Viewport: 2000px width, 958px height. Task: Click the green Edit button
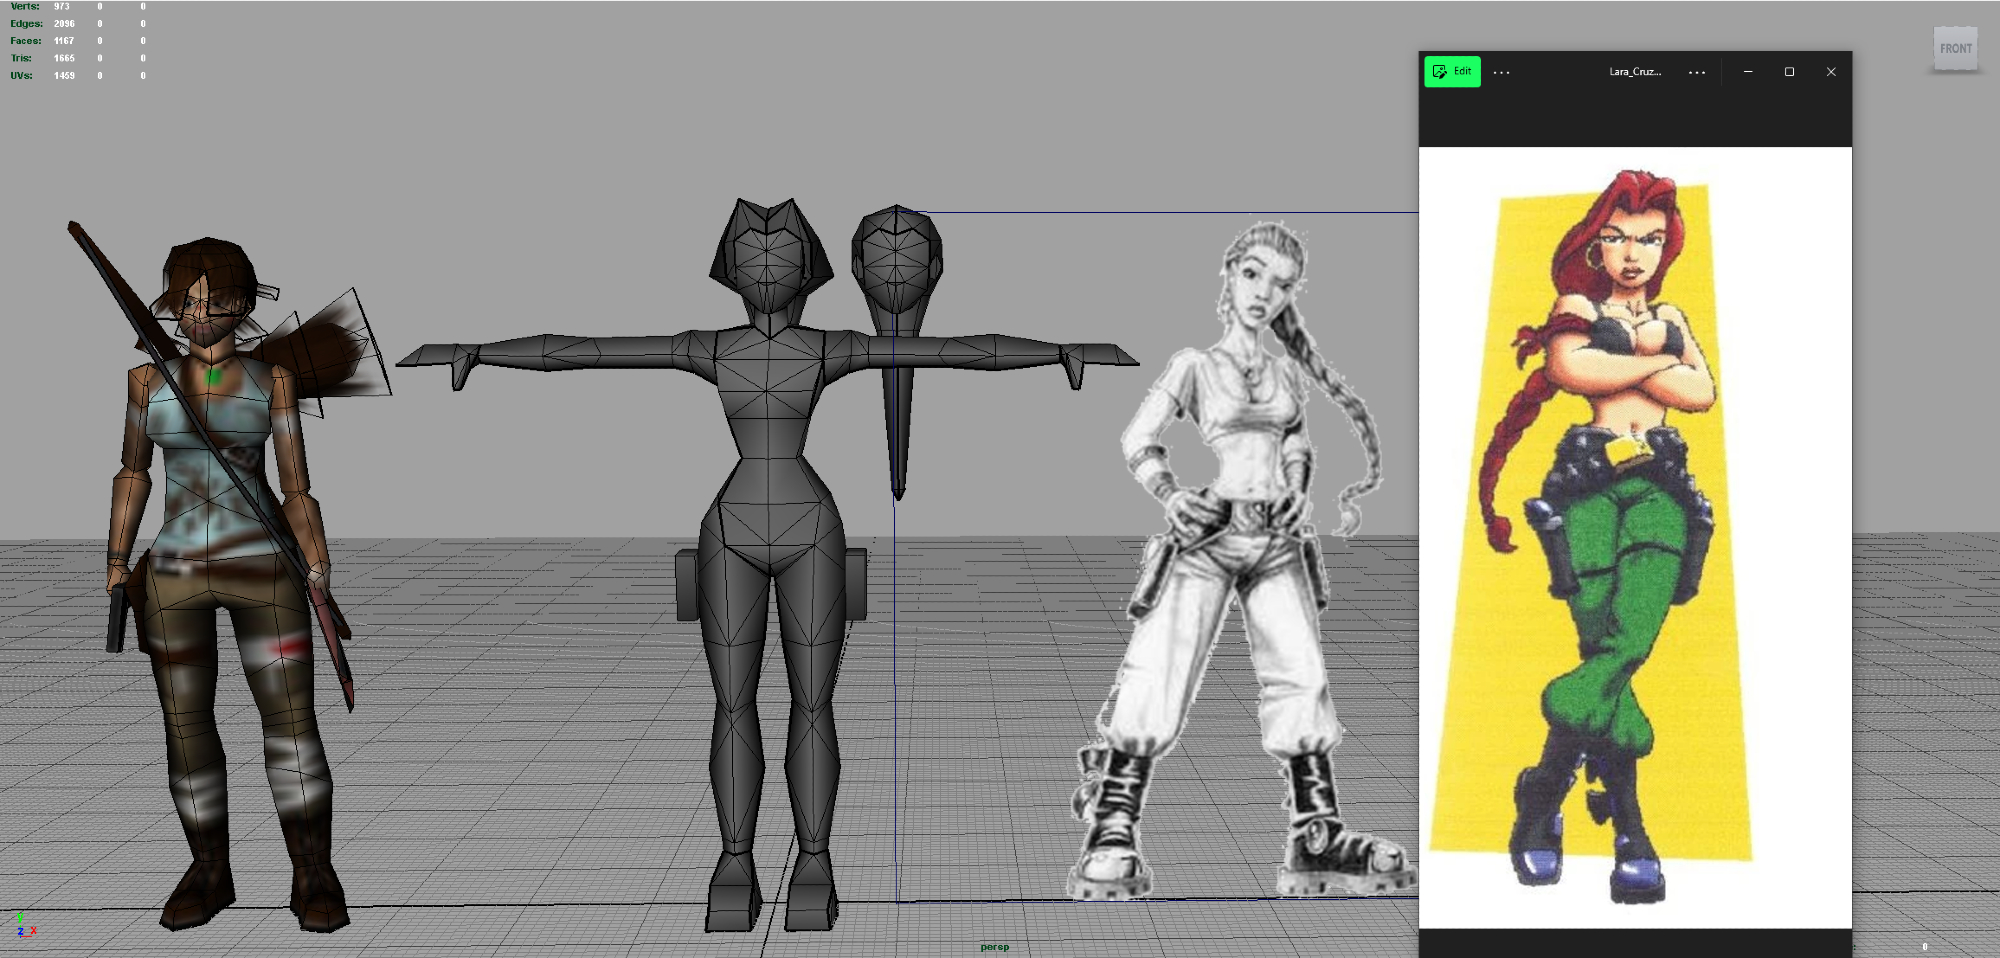click(1451, 72)
